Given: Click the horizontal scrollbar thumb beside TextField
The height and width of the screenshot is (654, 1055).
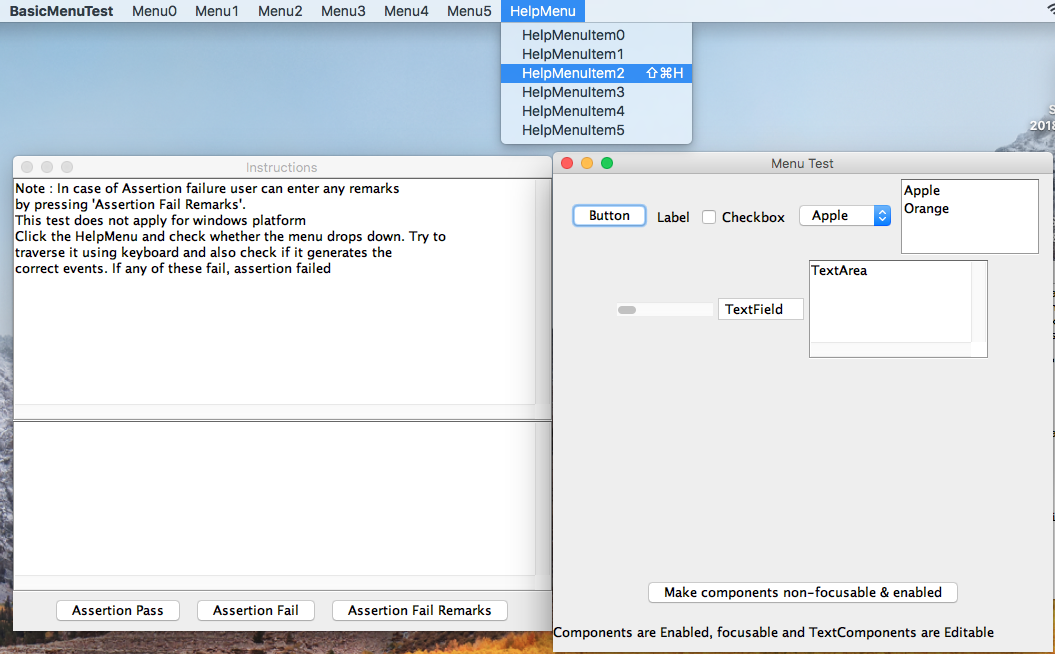Looking at the screenshot, I should coord(627,310).
